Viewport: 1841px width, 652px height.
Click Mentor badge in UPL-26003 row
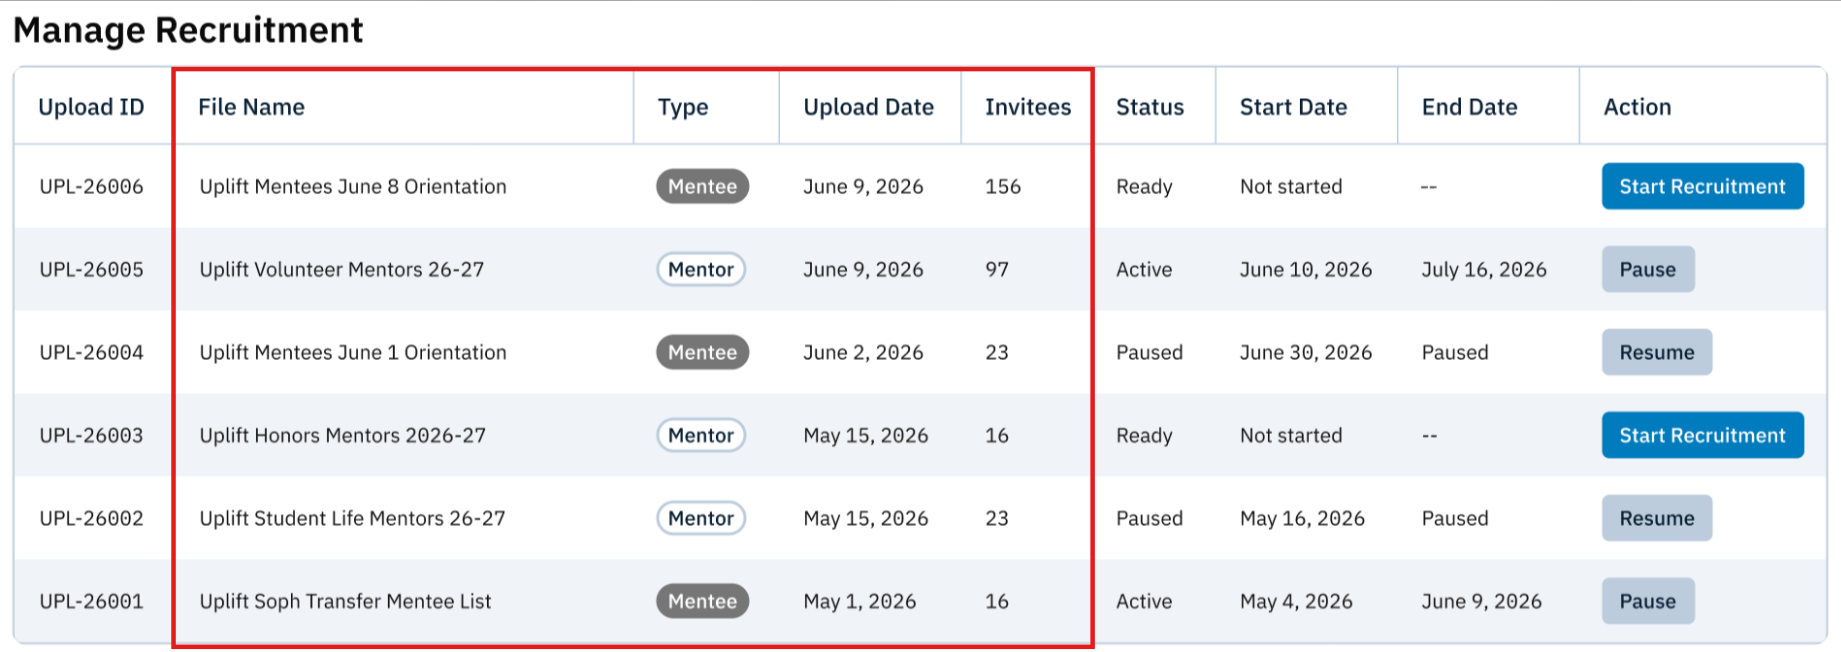pyautogui.click(x=701, y=435)
